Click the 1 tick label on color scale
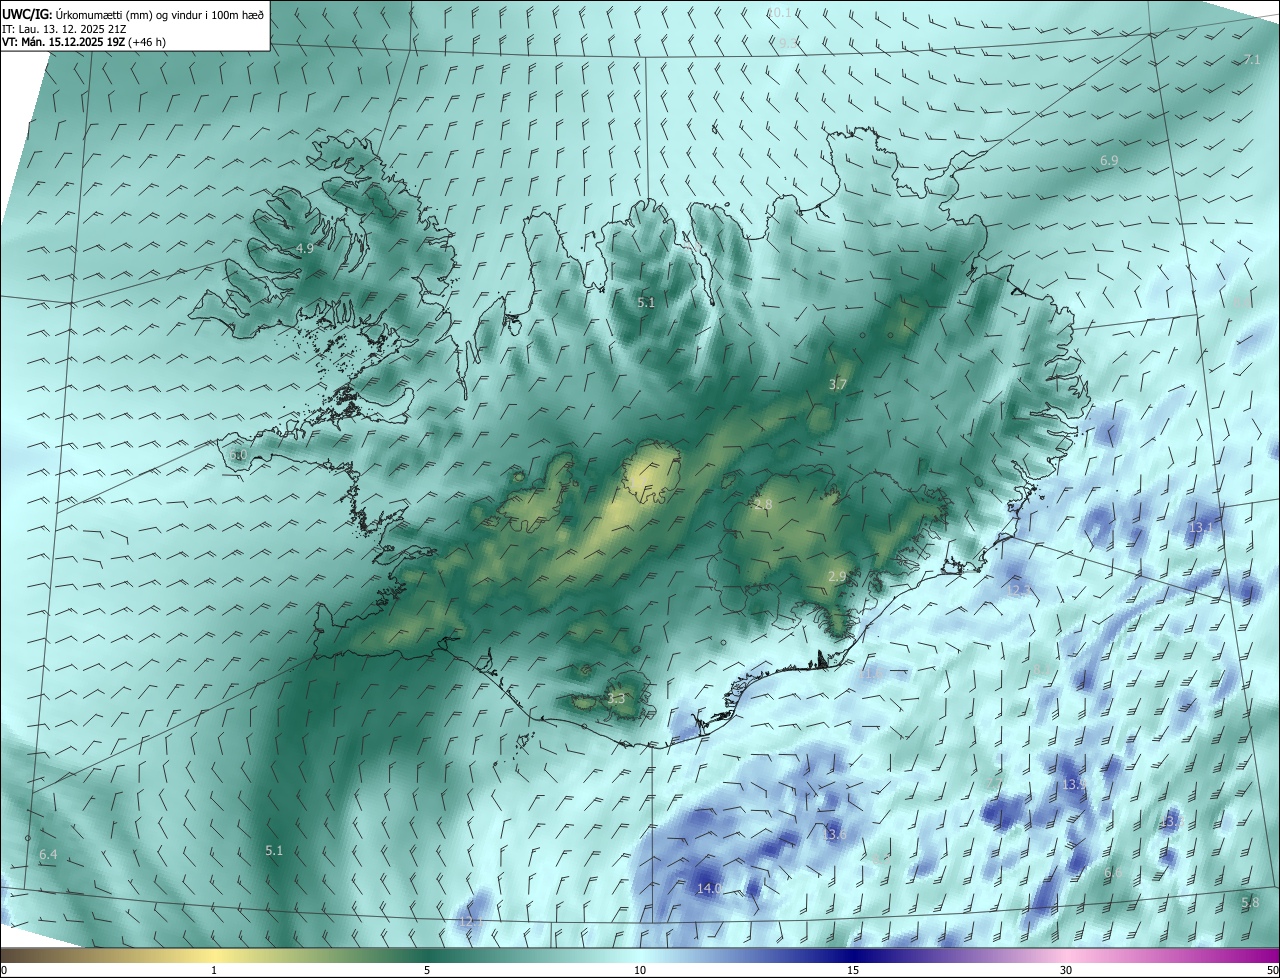Viewport: 1280px width, 978px height. [x=214, y=971]
